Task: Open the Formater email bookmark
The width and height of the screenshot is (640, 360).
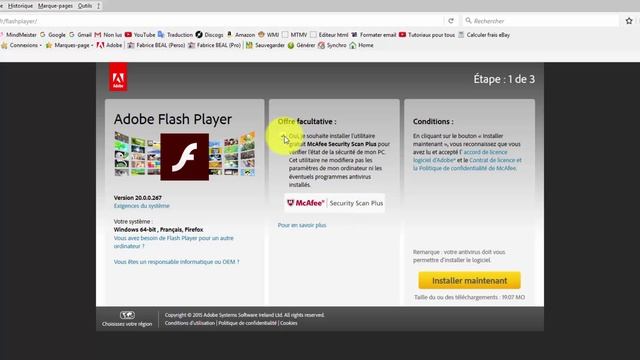Action: pyautogui.click(x=374, y=35)
